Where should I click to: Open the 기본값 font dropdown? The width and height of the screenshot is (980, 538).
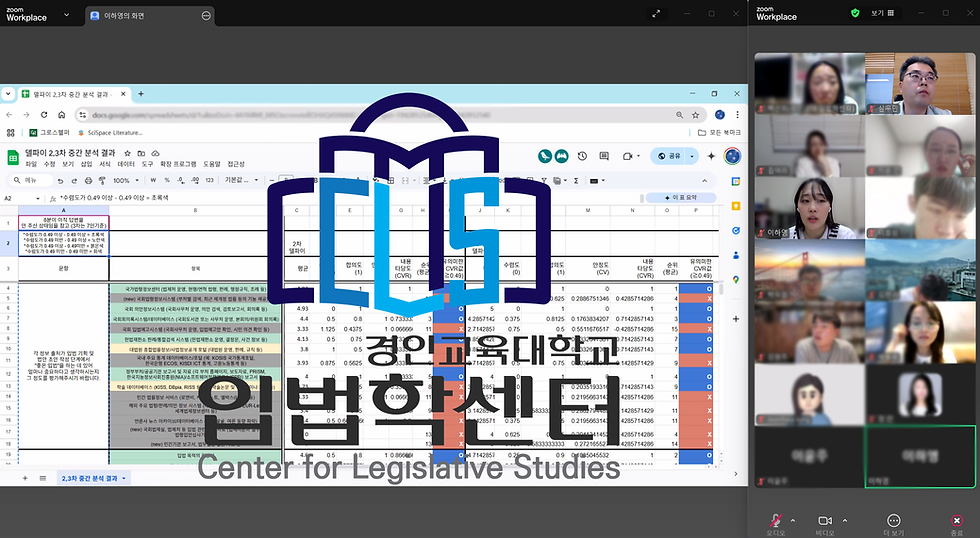pos(241,181)
